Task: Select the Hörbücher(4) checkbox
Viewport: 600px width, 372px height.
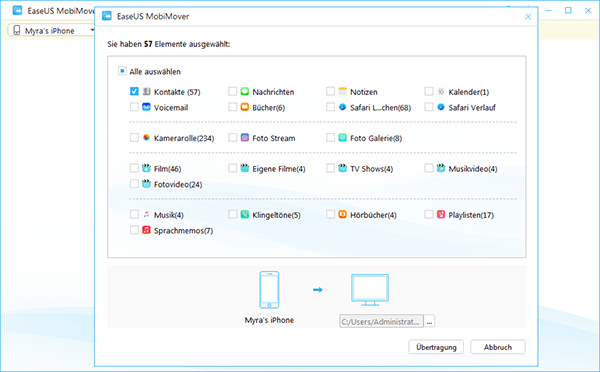Action: coord(330,215)
